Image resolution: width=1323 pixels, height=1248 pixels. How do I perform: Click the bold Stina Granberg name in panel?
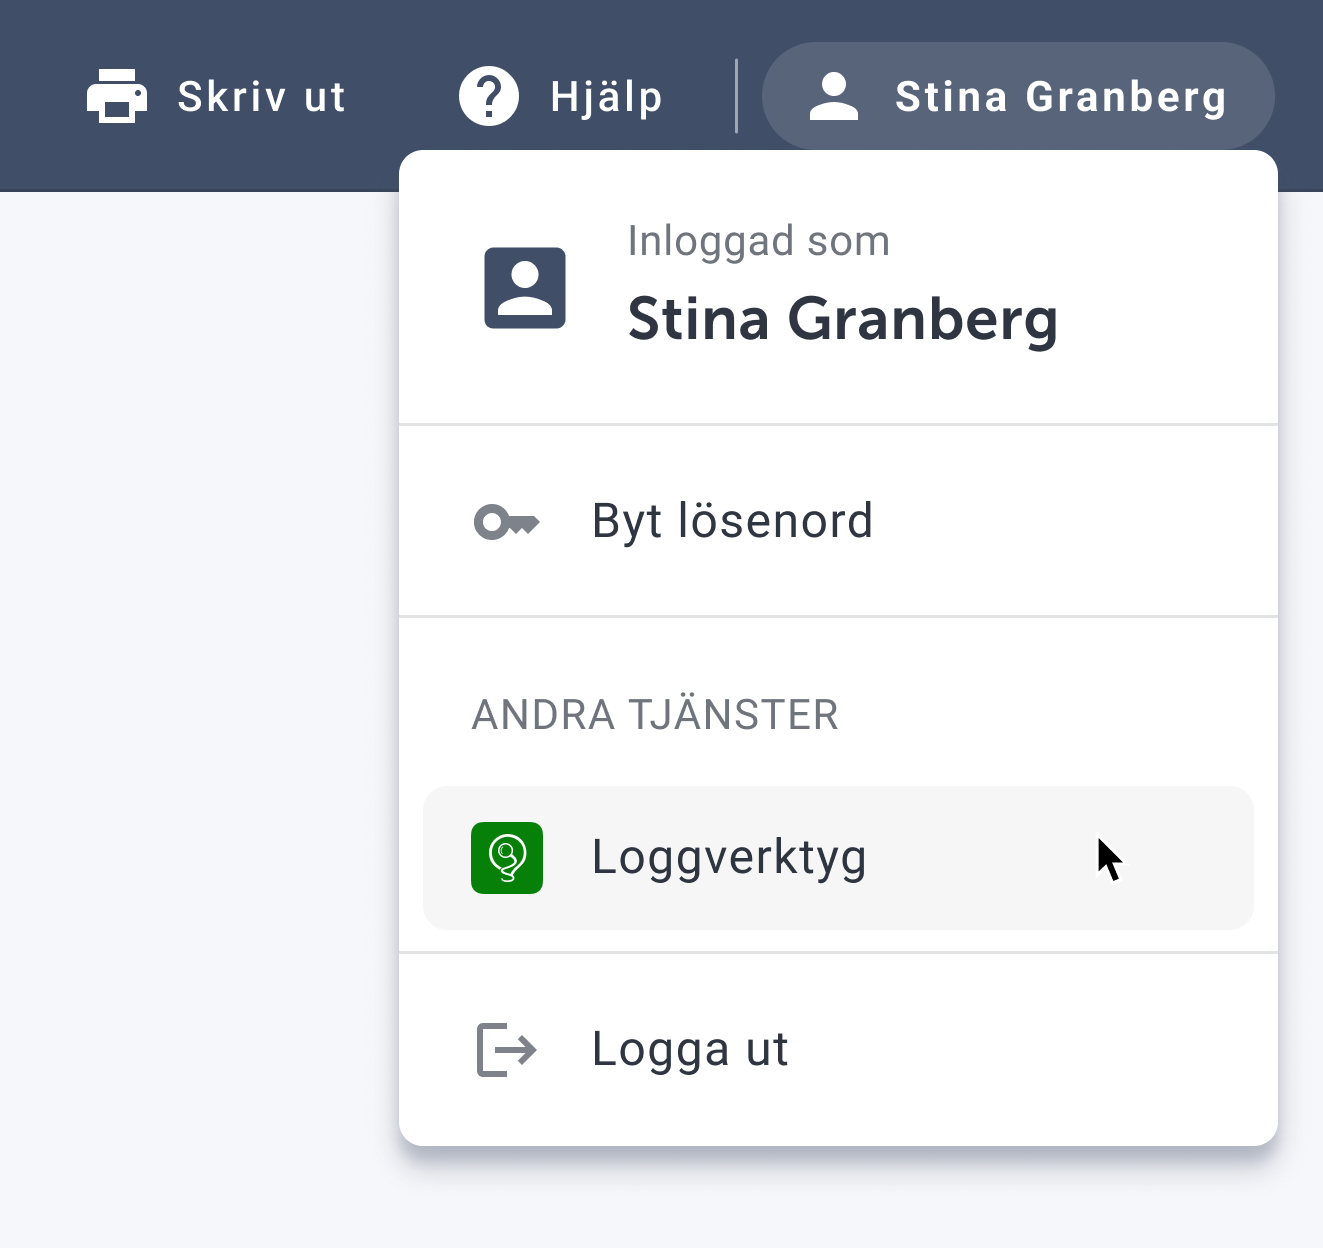(x=843, y=320)
